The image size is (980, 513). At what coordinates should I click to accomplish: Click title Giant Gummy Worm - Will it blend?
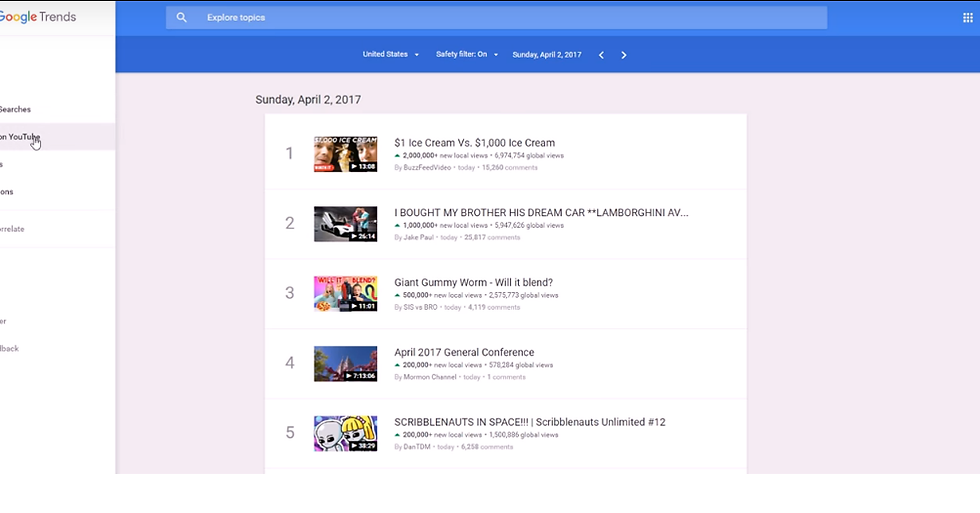tap(473, 282)
